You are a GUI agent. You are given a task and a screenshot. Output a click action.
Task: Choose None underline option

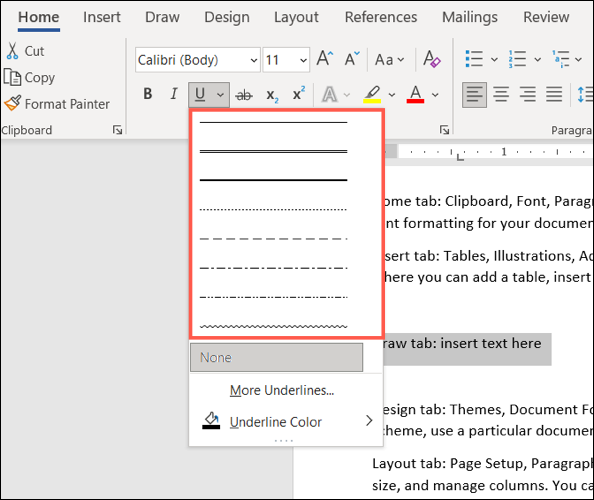277,357
